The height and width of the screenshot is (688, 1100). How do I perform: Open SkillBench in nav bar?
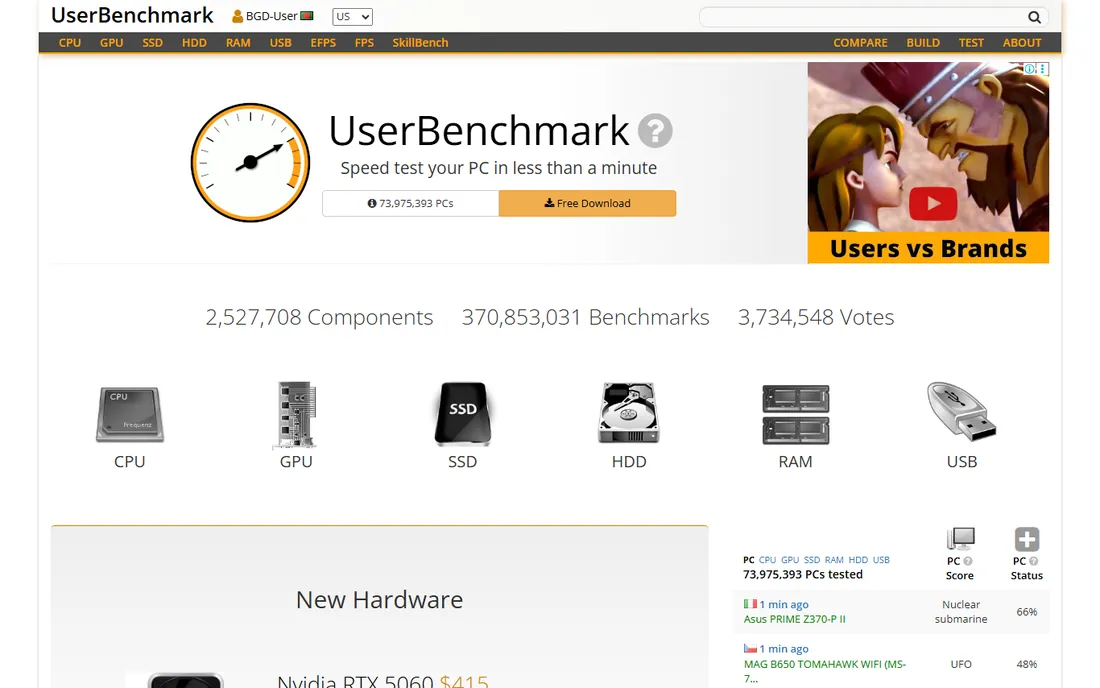(x=420, y=43)
